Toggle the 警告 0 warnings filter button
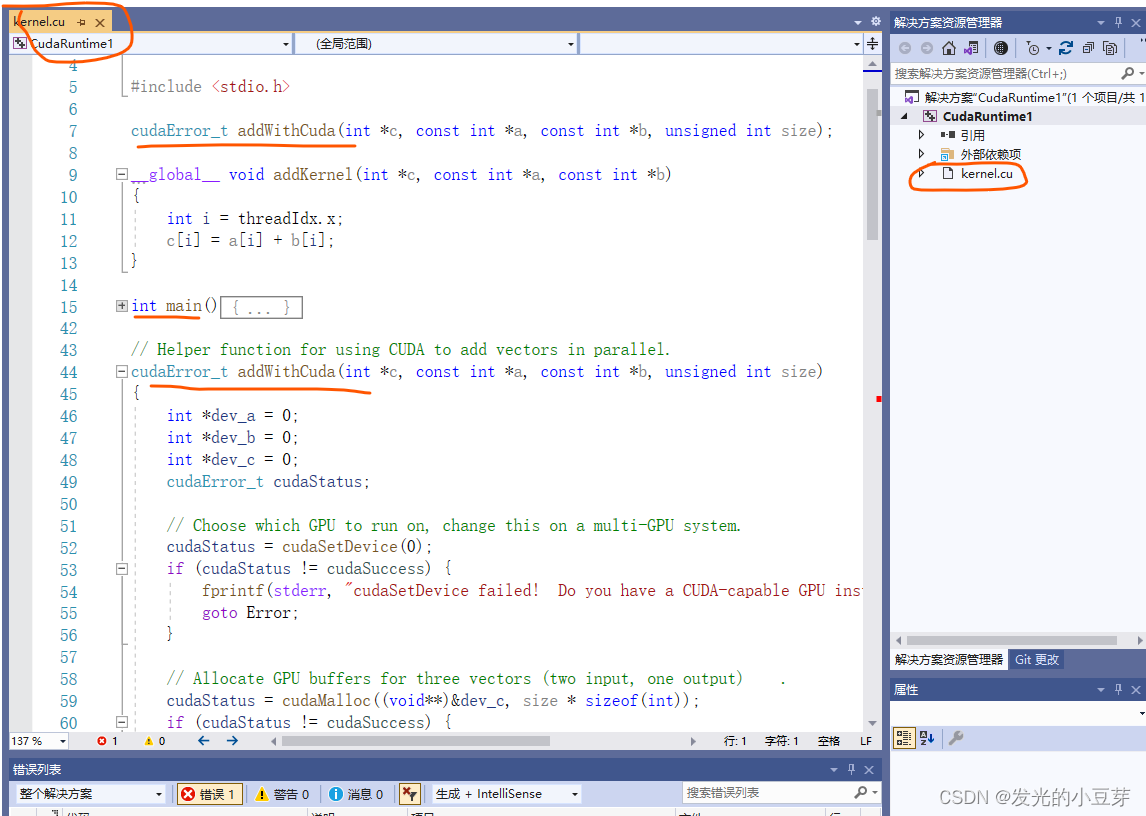The image size is (1146, 816). (282, 794)
